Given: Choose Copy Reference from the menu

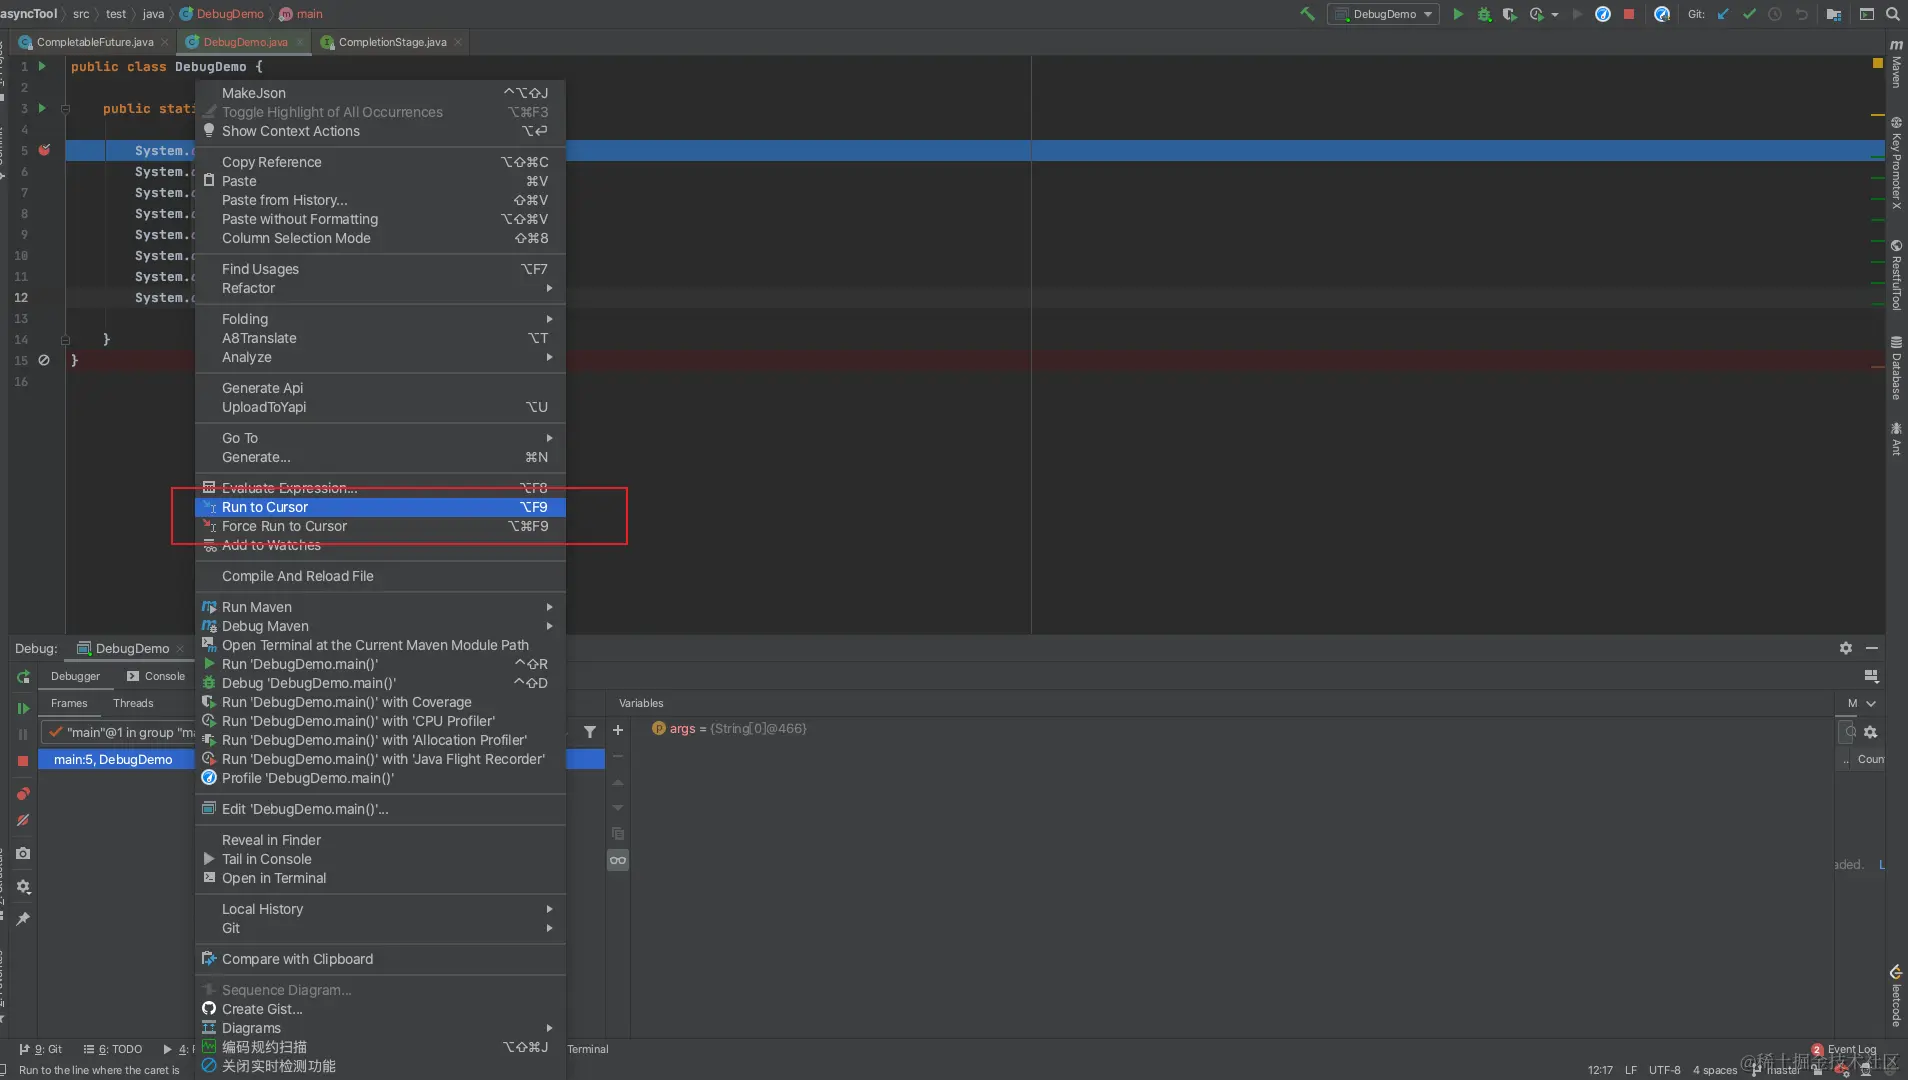Looking at the screenshot, I should click(380, 162).
